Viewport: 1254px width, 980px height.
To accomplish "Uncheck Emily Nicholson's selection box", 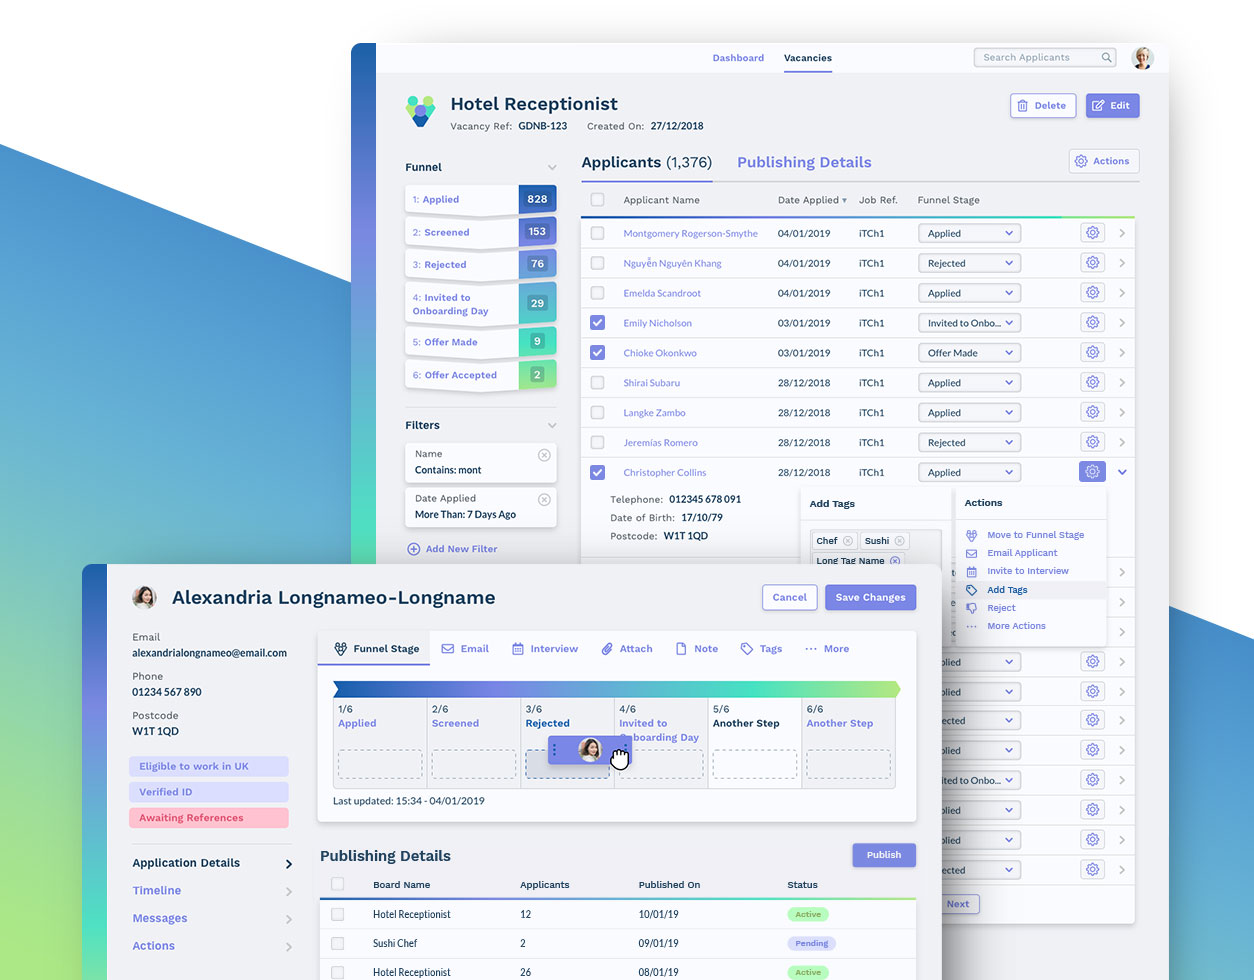I will (597, 322).
